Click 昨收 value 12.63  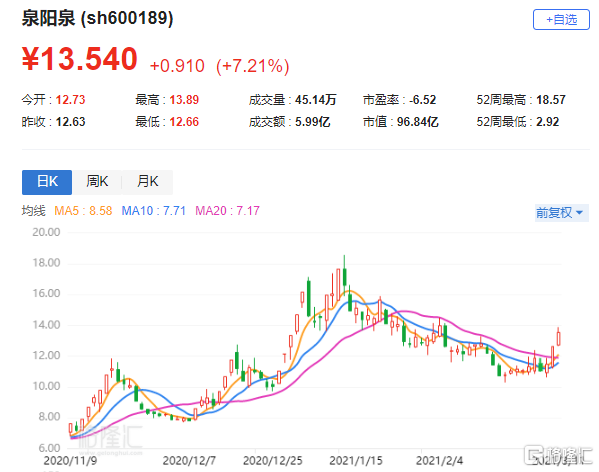coord(70,122)
